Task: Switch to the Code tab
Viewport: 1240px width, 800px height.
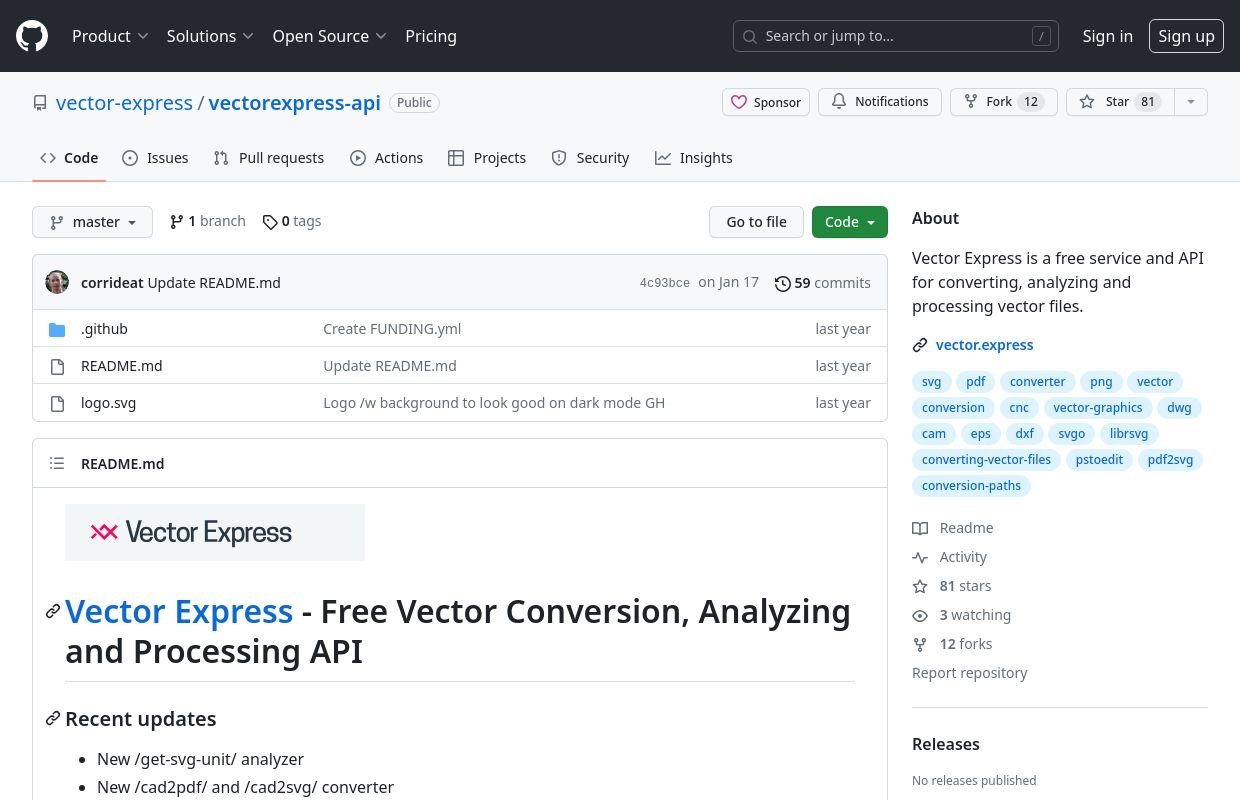Action: click(69, 158)
